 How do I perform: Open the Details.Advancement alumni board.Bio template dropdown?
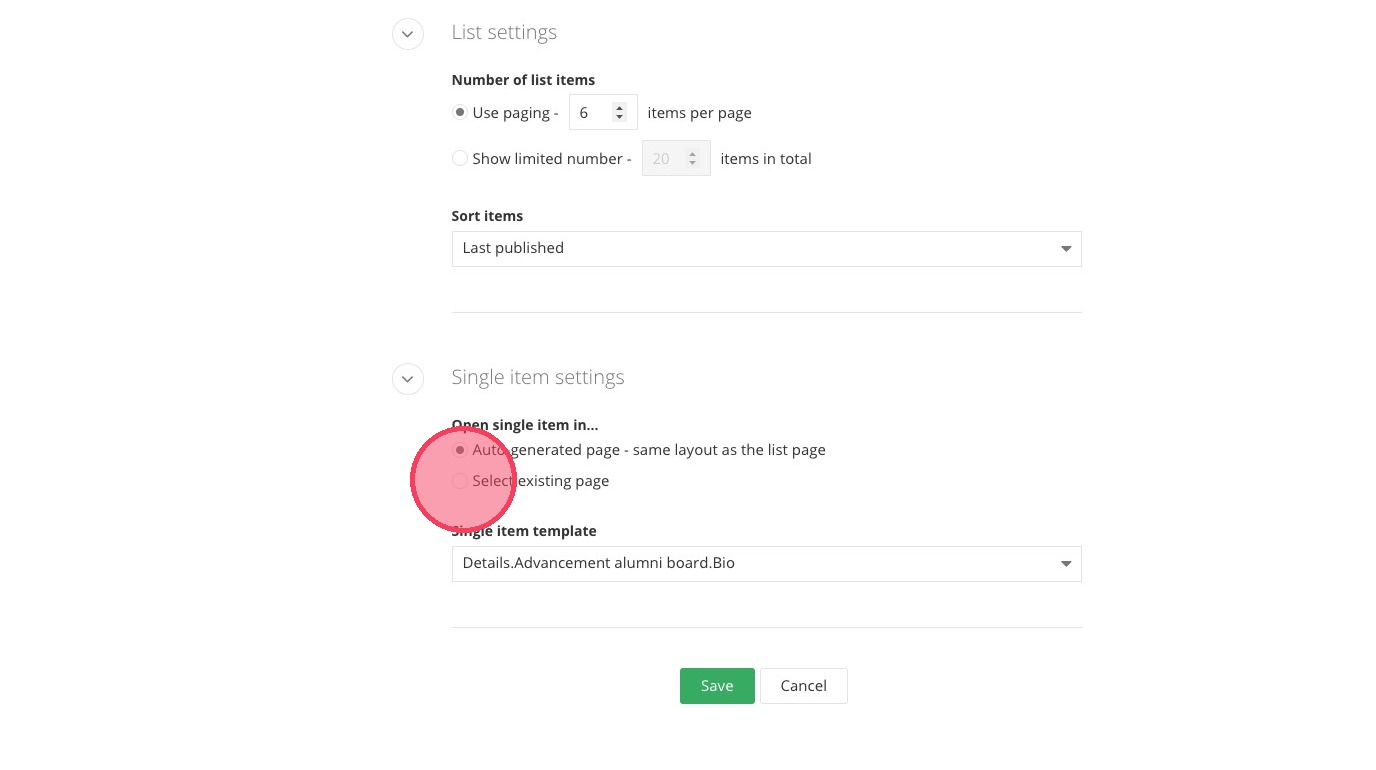click(766, 564)
